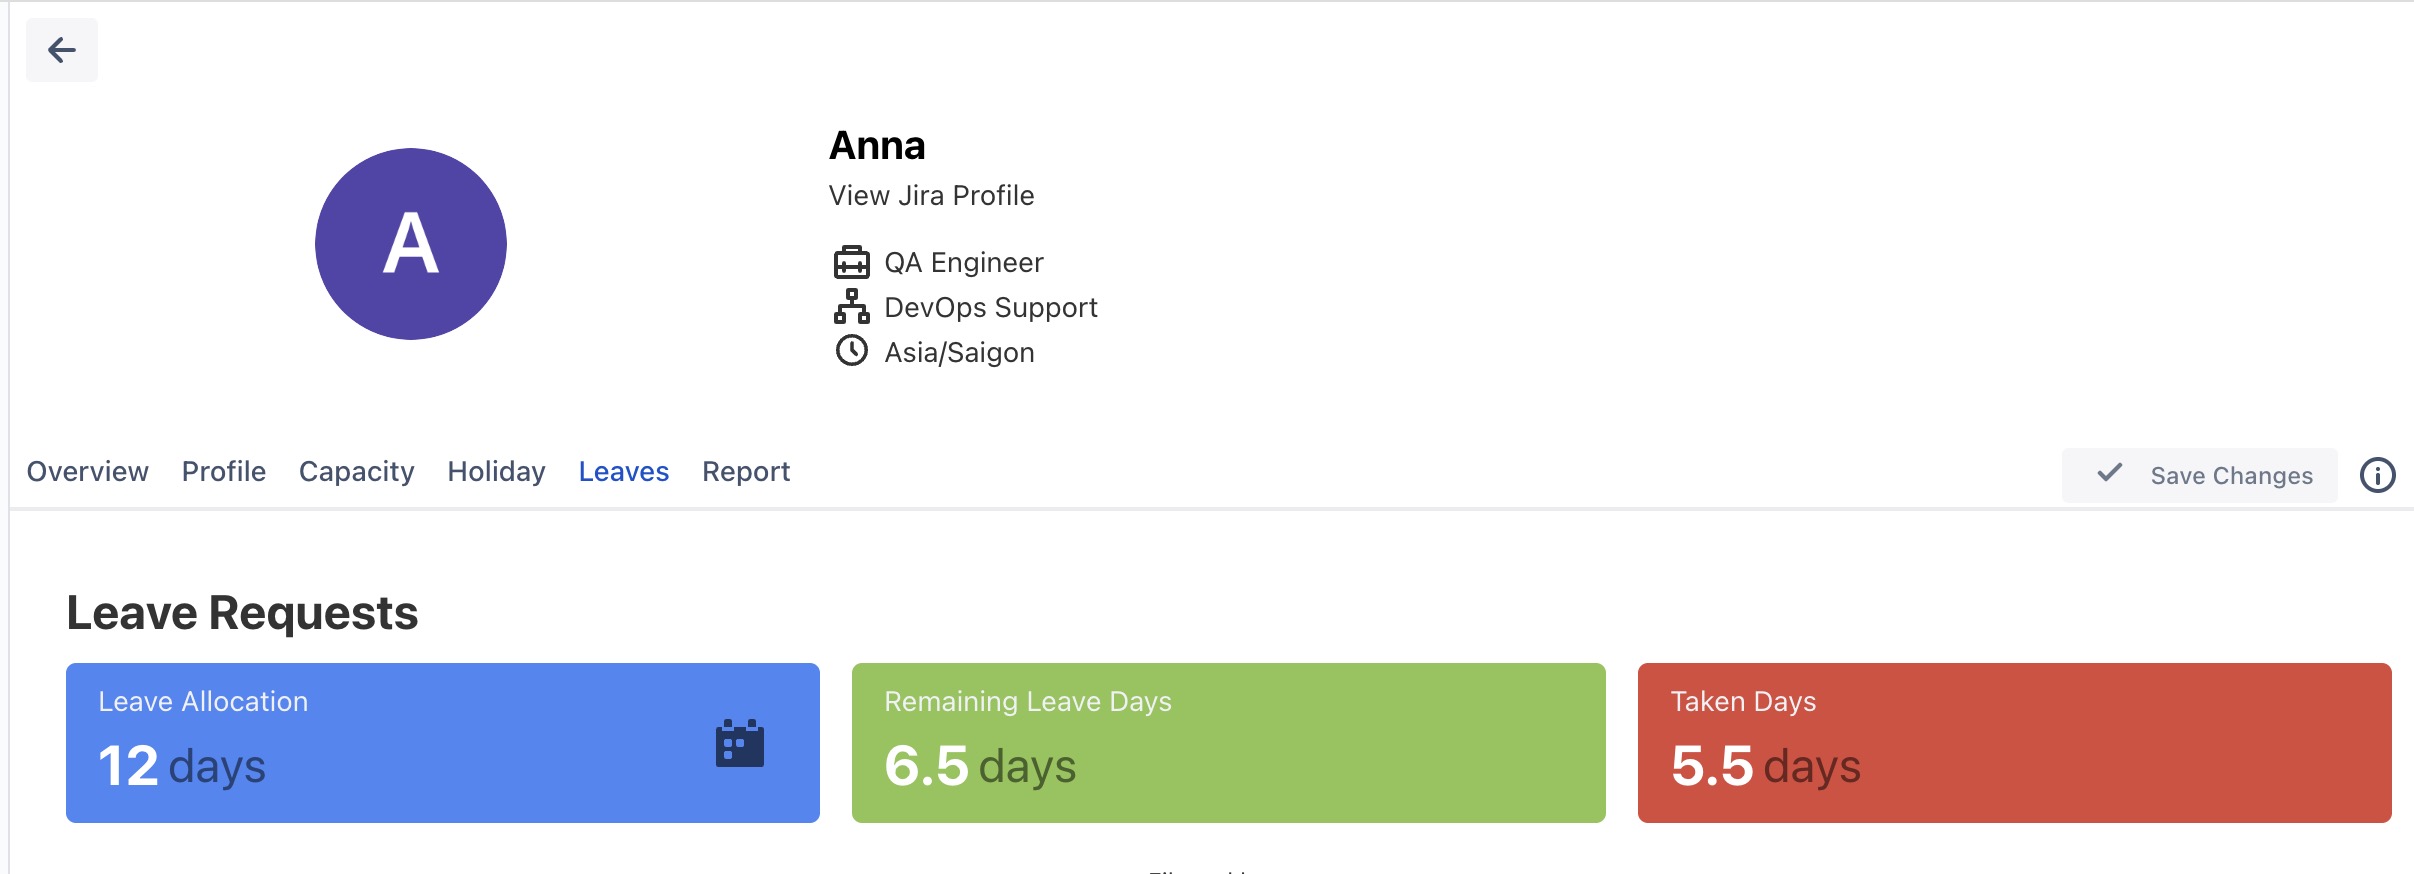Click the red Taken Days card
The image size is (2414, 874).
click(x=2014, y=743)
